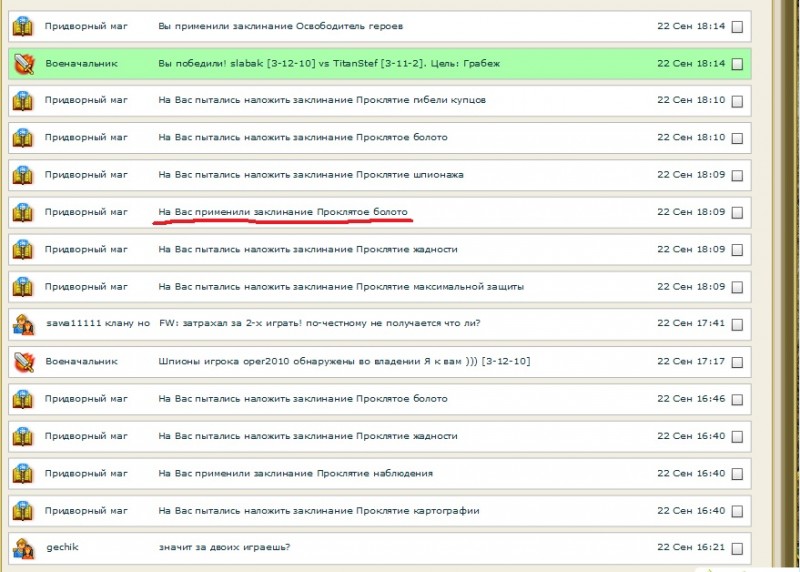Click the date '22 Сен 17:17' on the spies message

click(x=690, y=361)
